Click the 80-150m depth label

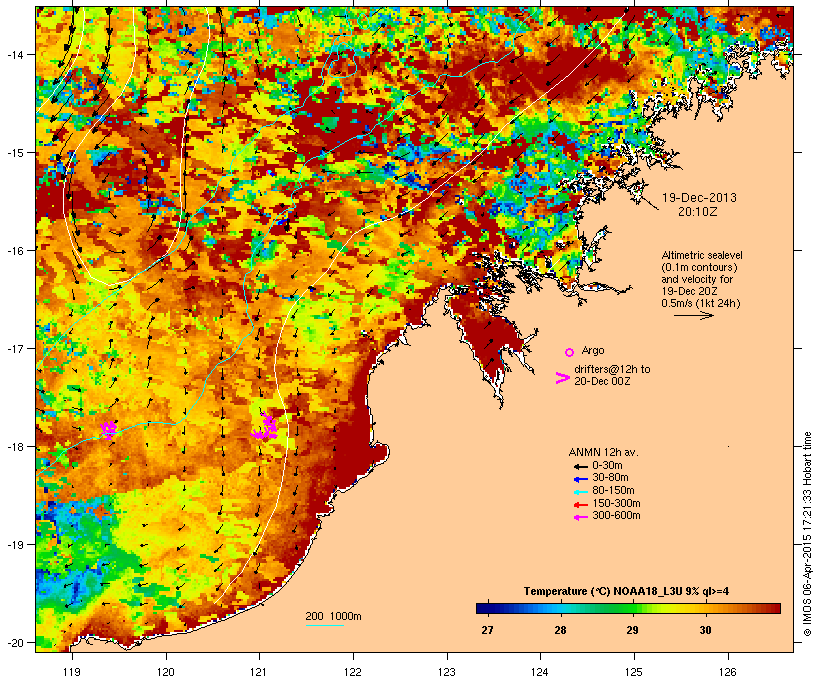click(x=613, y=491)
